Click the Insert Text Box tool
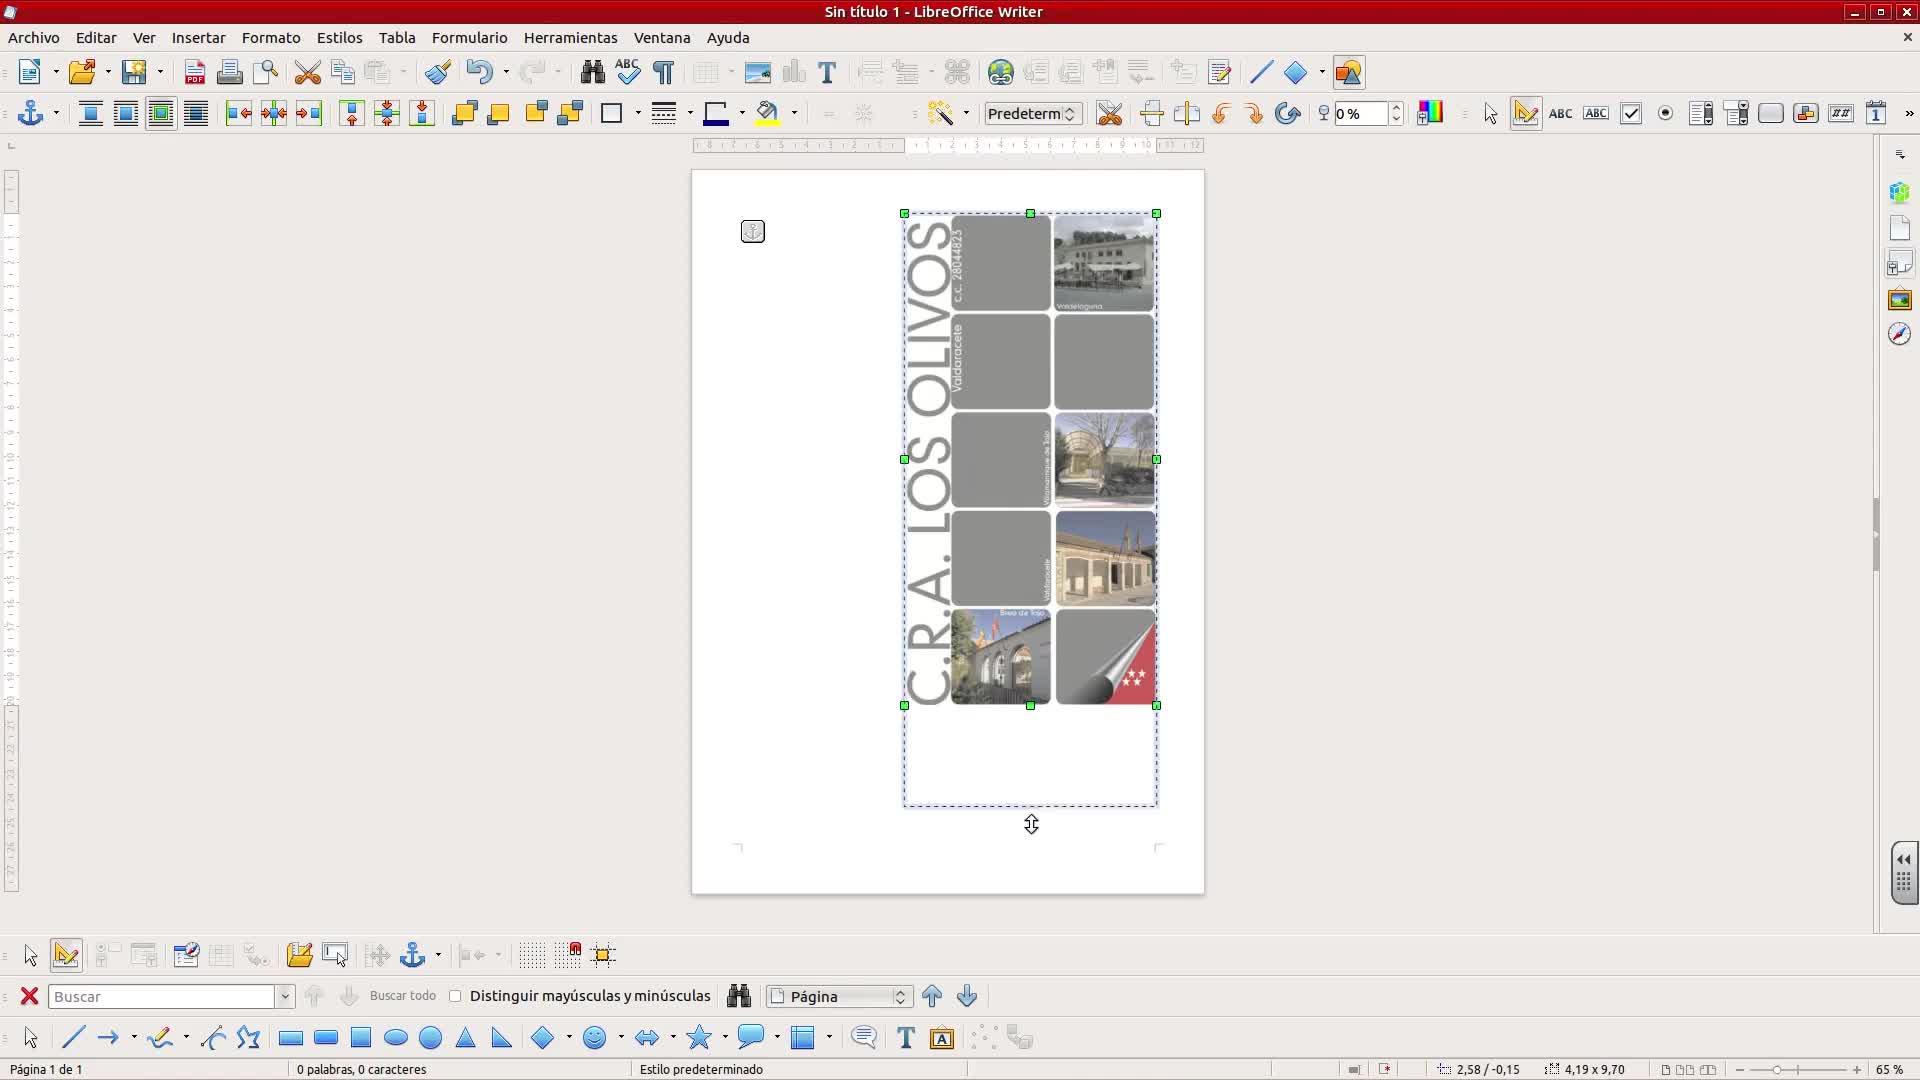This screenshot has width=1920, height=1080. point(905,1038)
